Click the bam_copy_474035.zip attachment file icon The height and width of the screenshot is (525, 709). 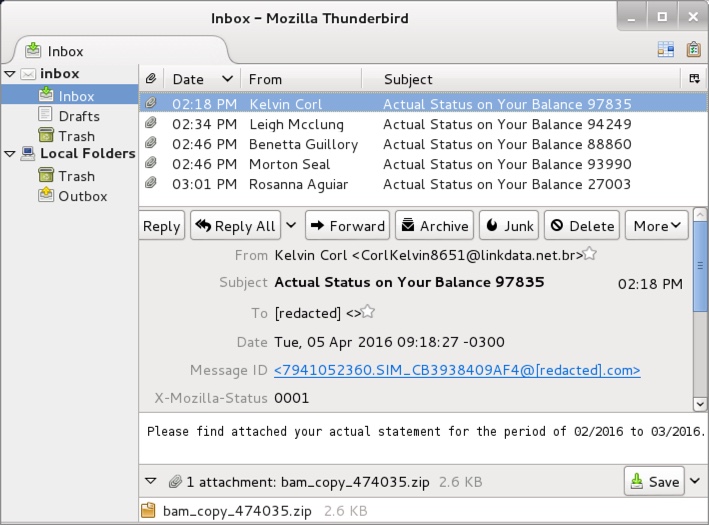tap(149, 511)
